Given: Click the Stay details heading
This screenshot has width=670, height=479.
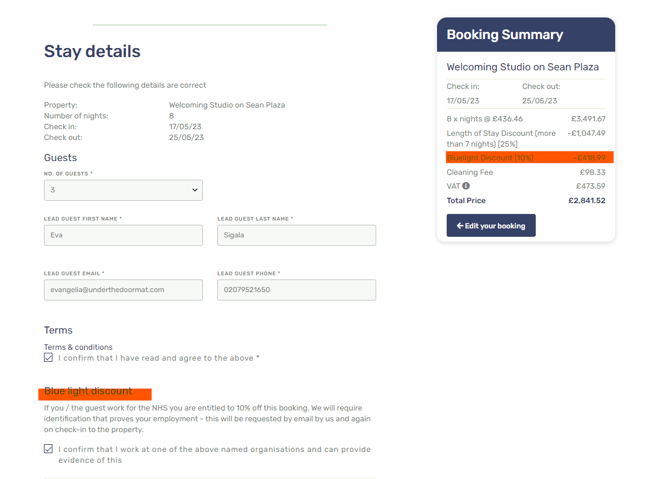Looking at the screenshot, I should coord(92,52).
